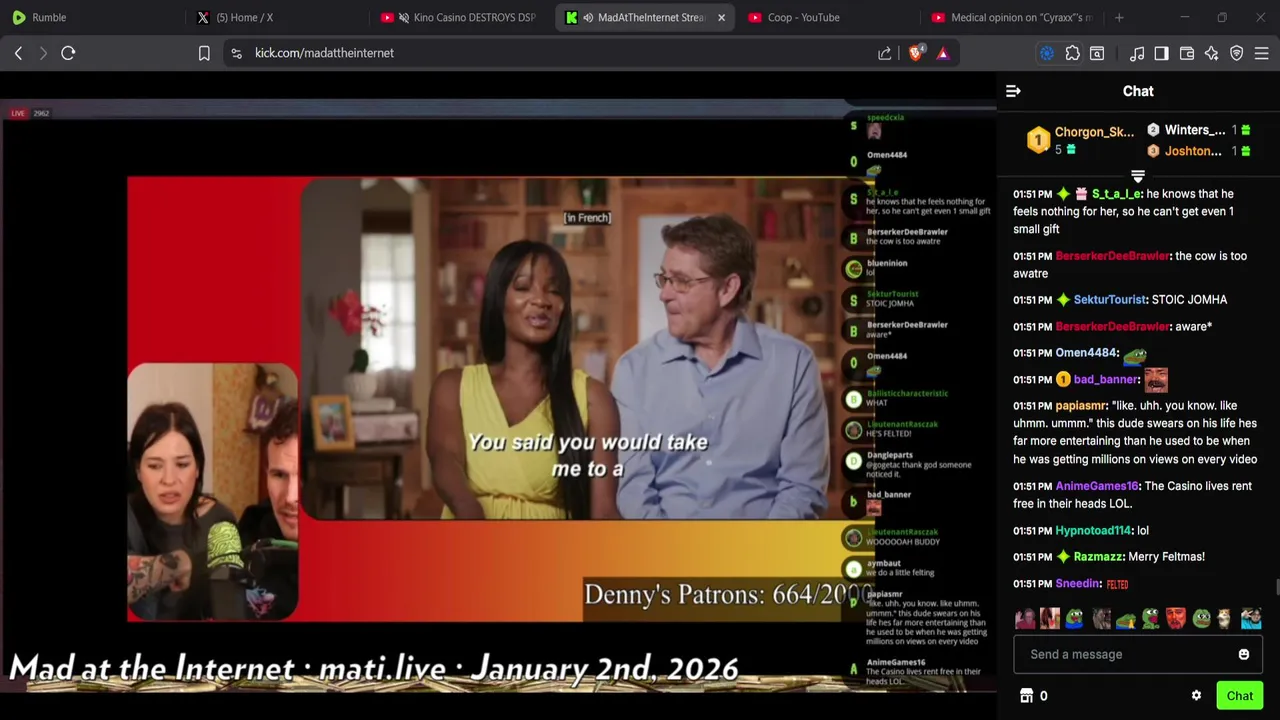Open Winters_ leaderboard entry
This screenshot has width=1280, height=720.
click(x=1198, y=130)
